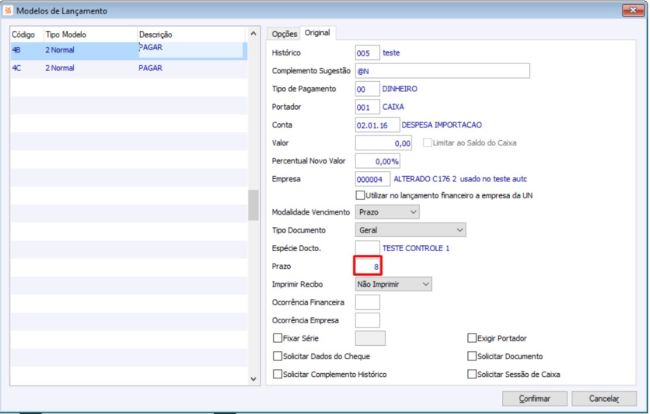650x414 pixels.
Task: Toggle Solicitar Complemento Histórico checkbox
Action: click(277, 374)
